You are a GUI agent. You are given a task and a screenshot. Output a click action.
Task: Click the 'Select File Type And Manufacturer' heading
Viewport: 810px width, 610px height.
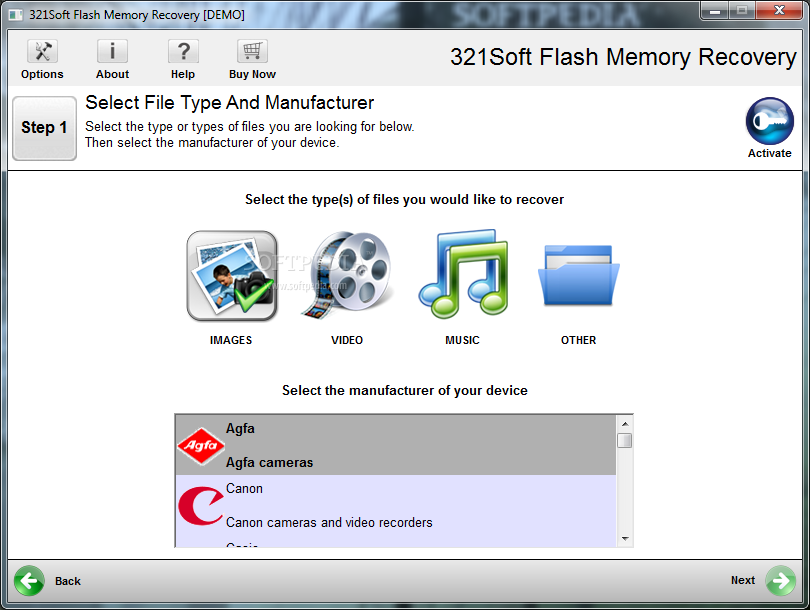click(229, 103)
